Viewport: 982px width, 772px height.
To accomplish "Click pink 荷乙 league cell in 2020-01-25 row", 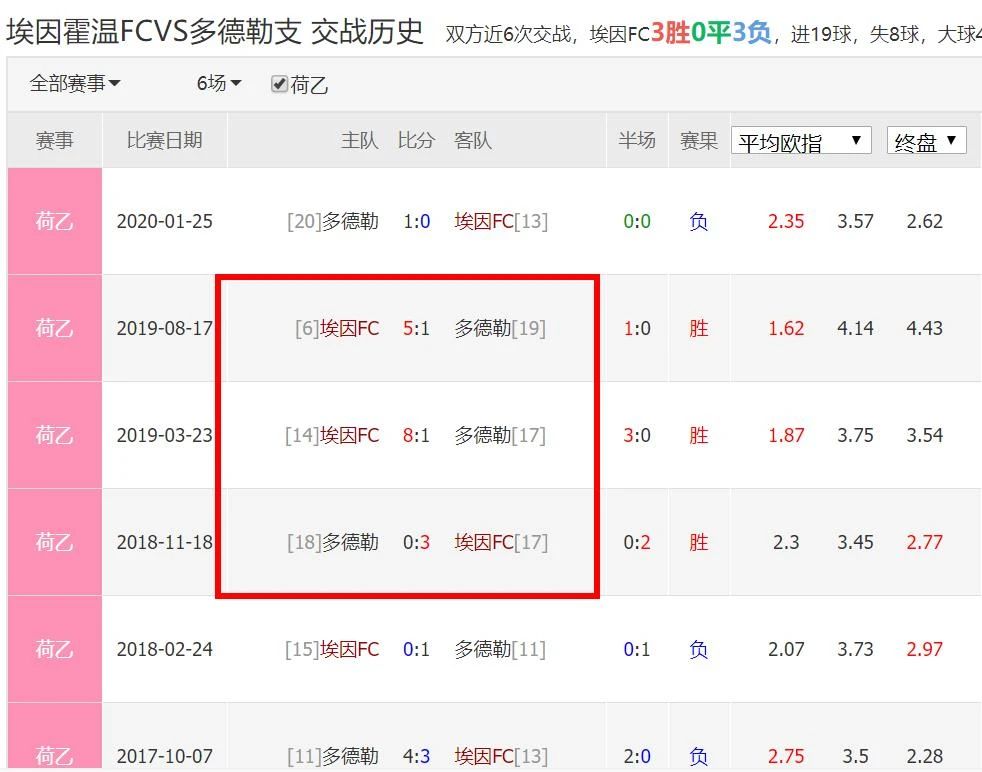I will coord(54,221).
